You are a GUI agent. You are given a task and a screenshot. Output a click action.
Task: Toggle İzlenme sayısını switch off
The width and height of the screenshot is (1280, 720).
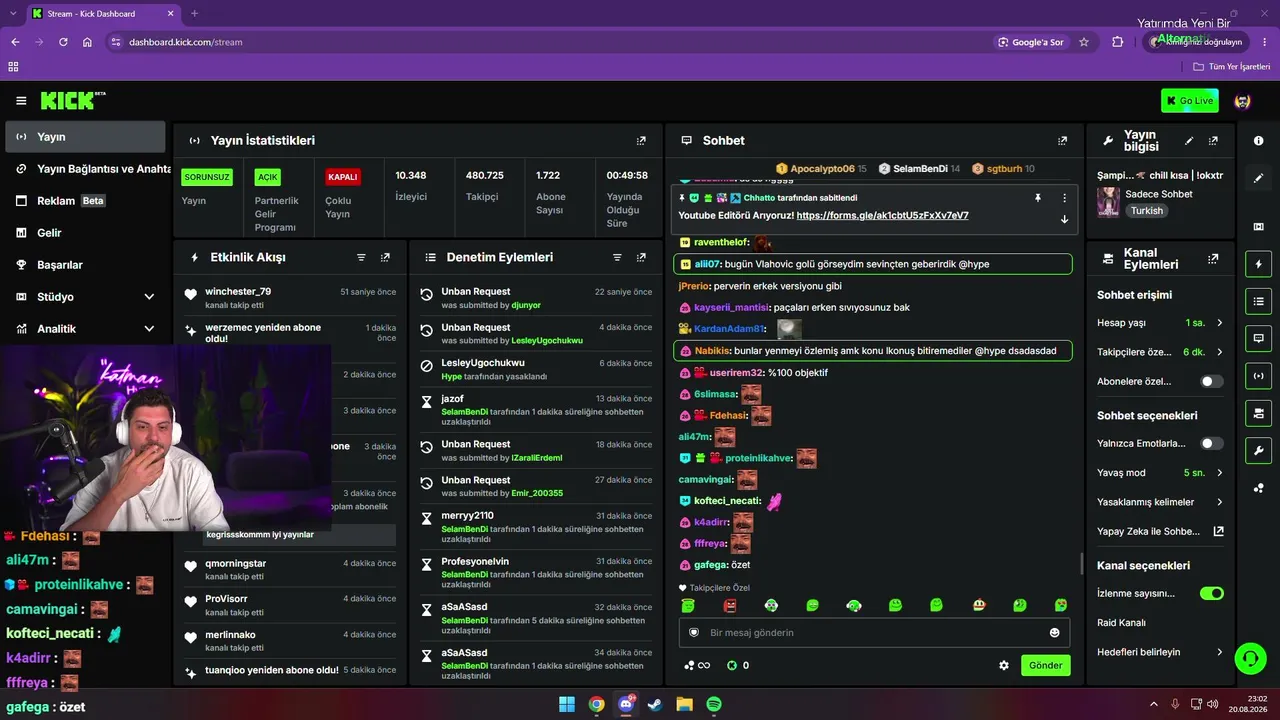pyautogui.click(x=1211, y=593)
